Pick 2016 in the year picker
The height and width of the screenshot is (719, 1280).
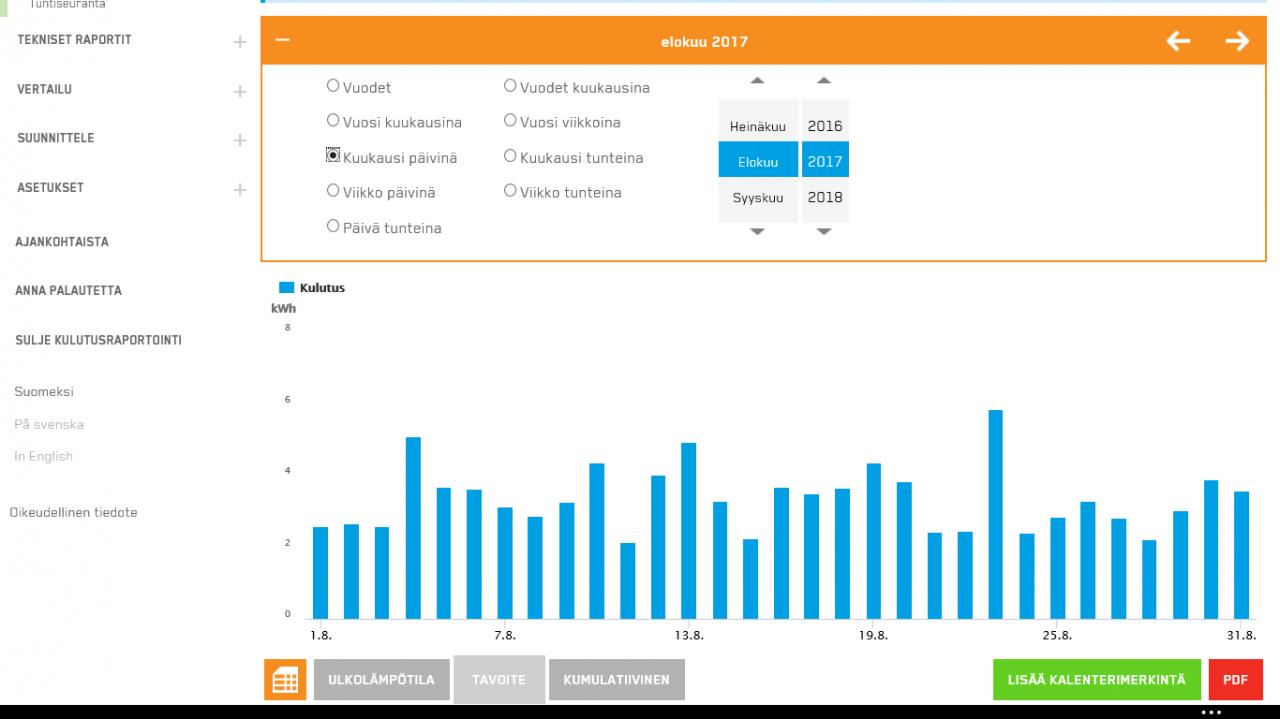825,127
